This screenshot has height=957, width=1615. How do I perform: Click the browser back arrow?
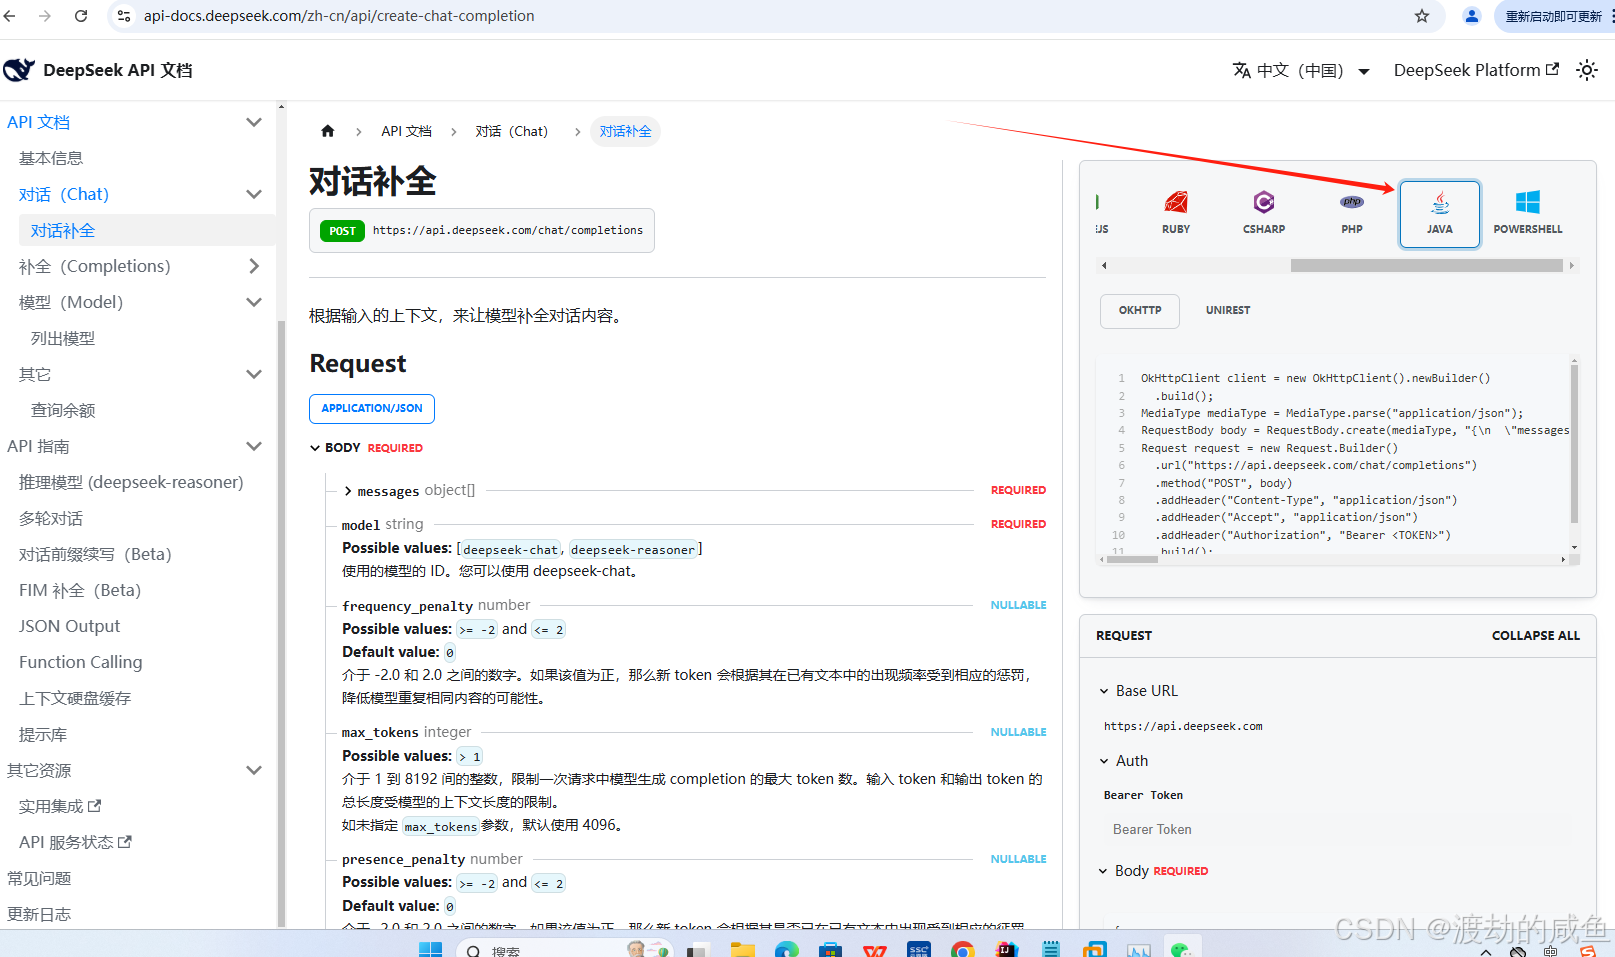click(x=10, y=16)
